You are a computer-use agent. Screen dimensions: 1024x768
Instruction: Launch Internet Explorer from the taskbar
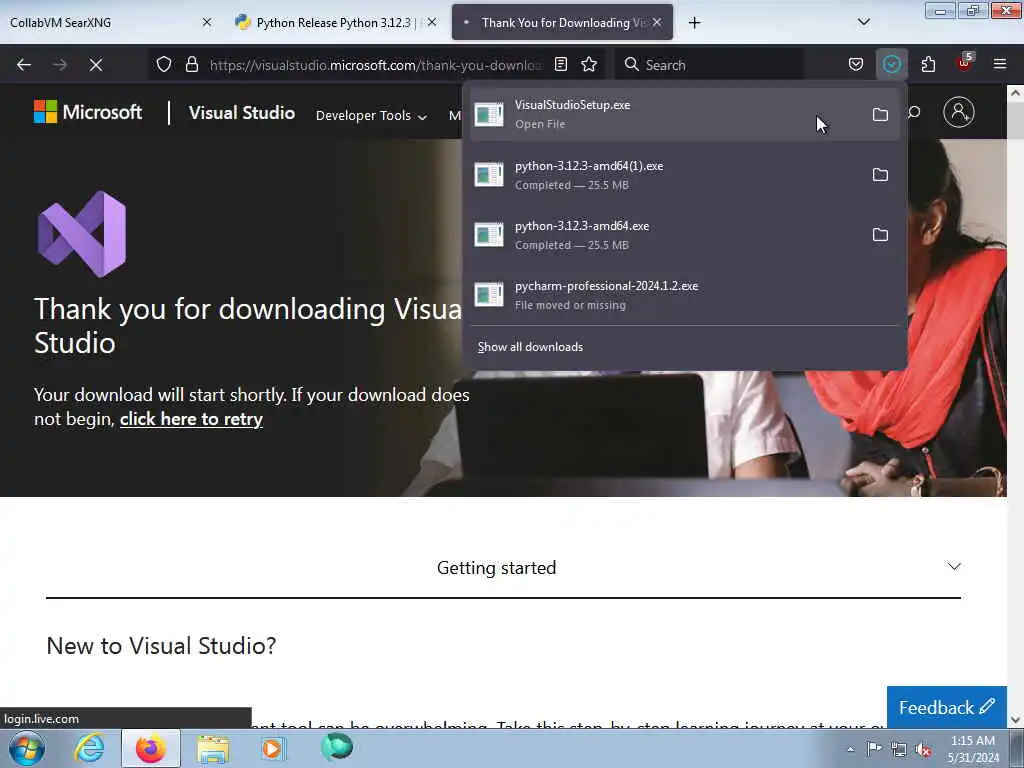click(89, 748)
